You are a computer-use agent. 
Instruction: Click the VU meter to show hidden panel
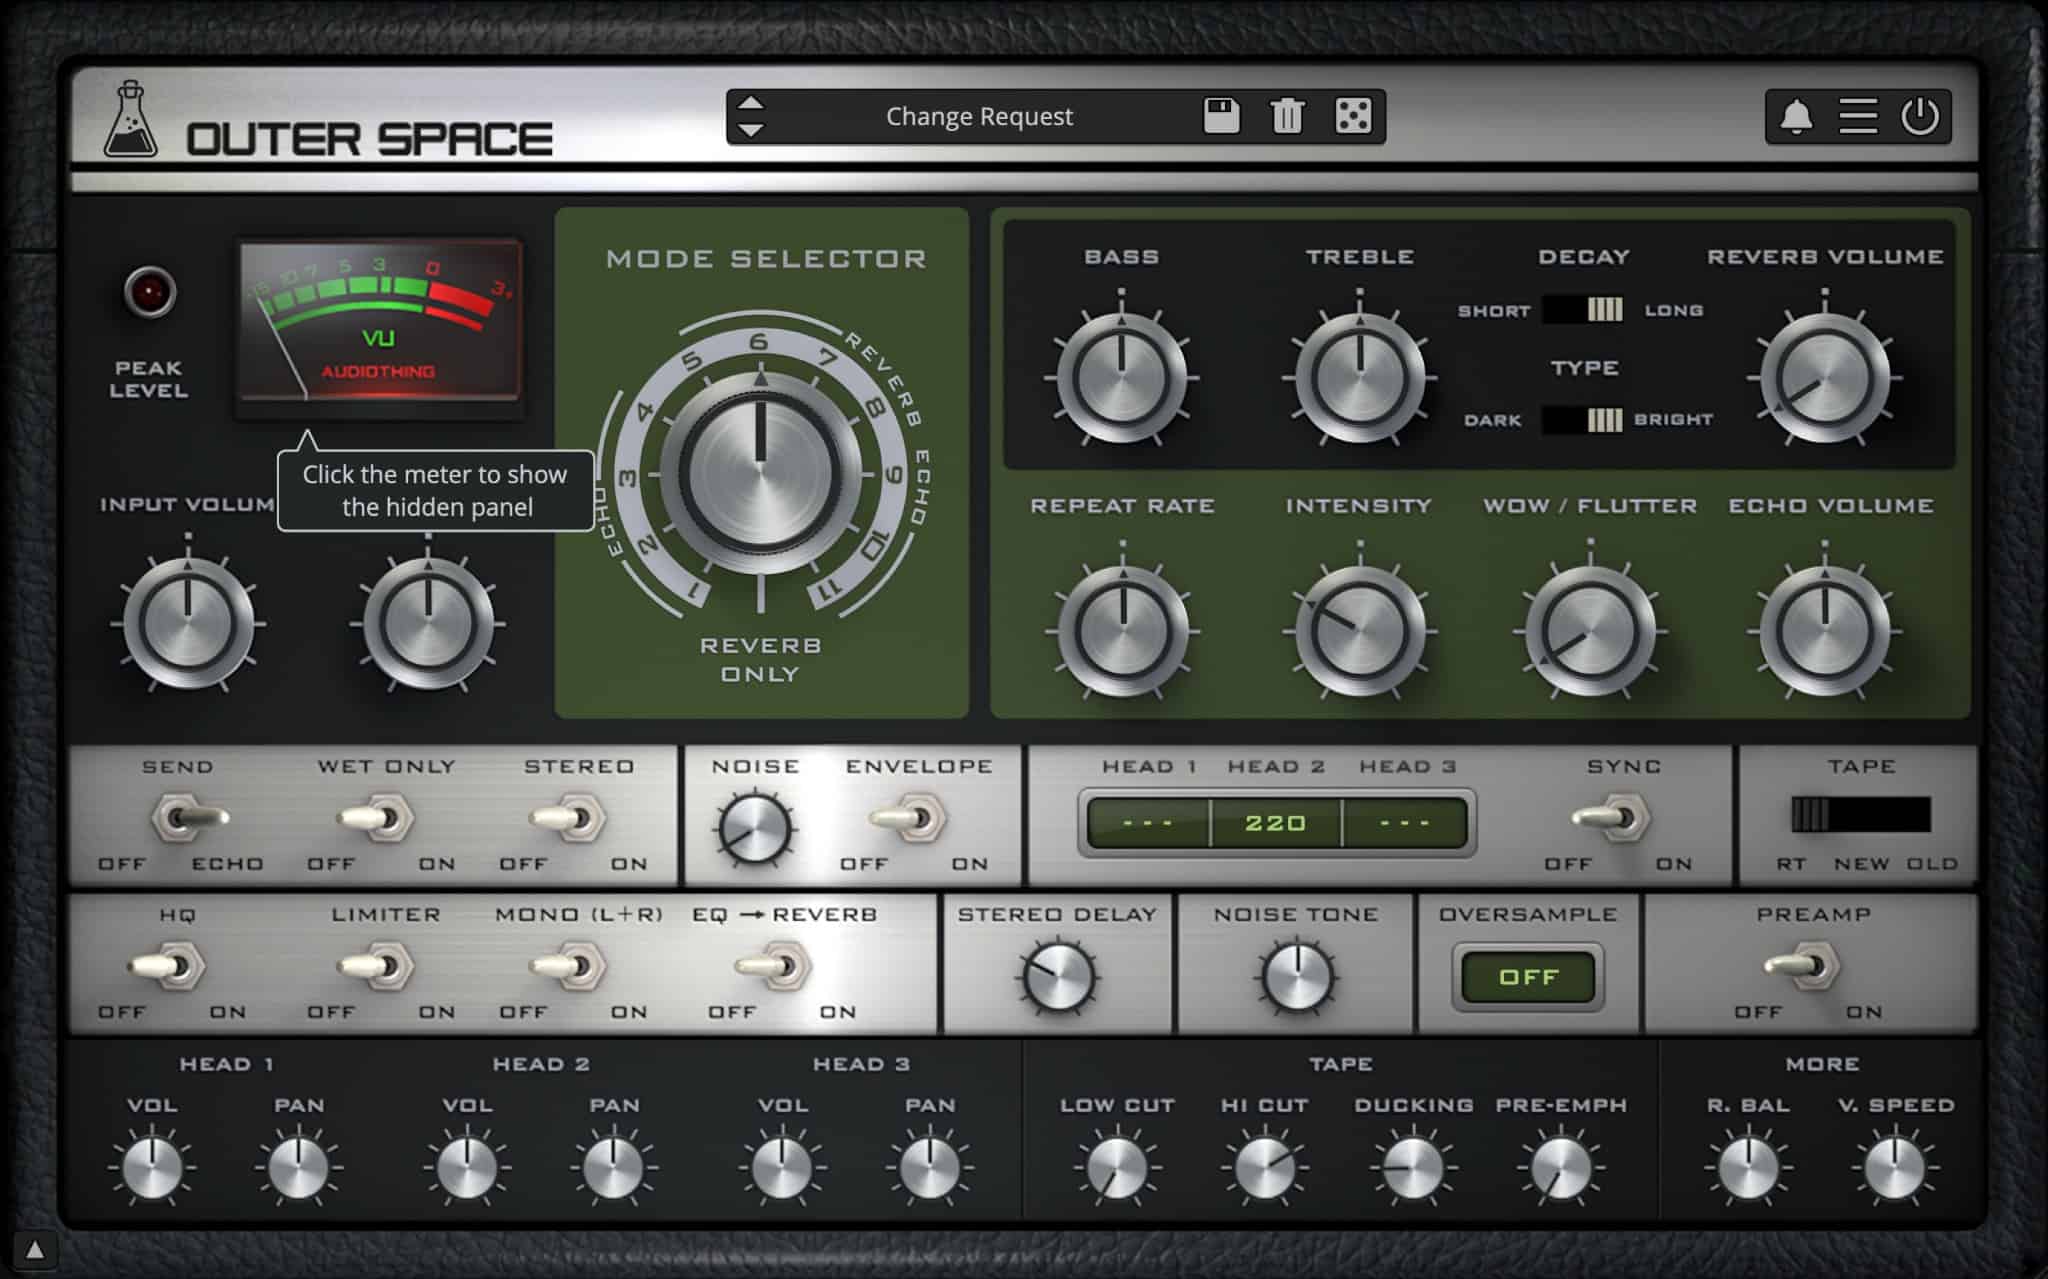click(x=379, y=320)
